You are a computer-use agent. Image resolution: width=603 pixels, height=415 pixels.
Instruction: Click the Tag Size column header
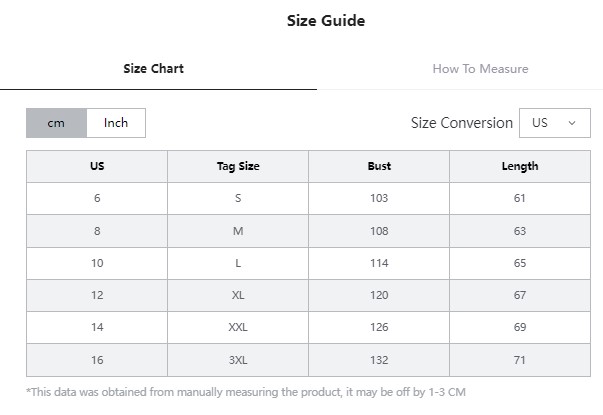[238, 166]
